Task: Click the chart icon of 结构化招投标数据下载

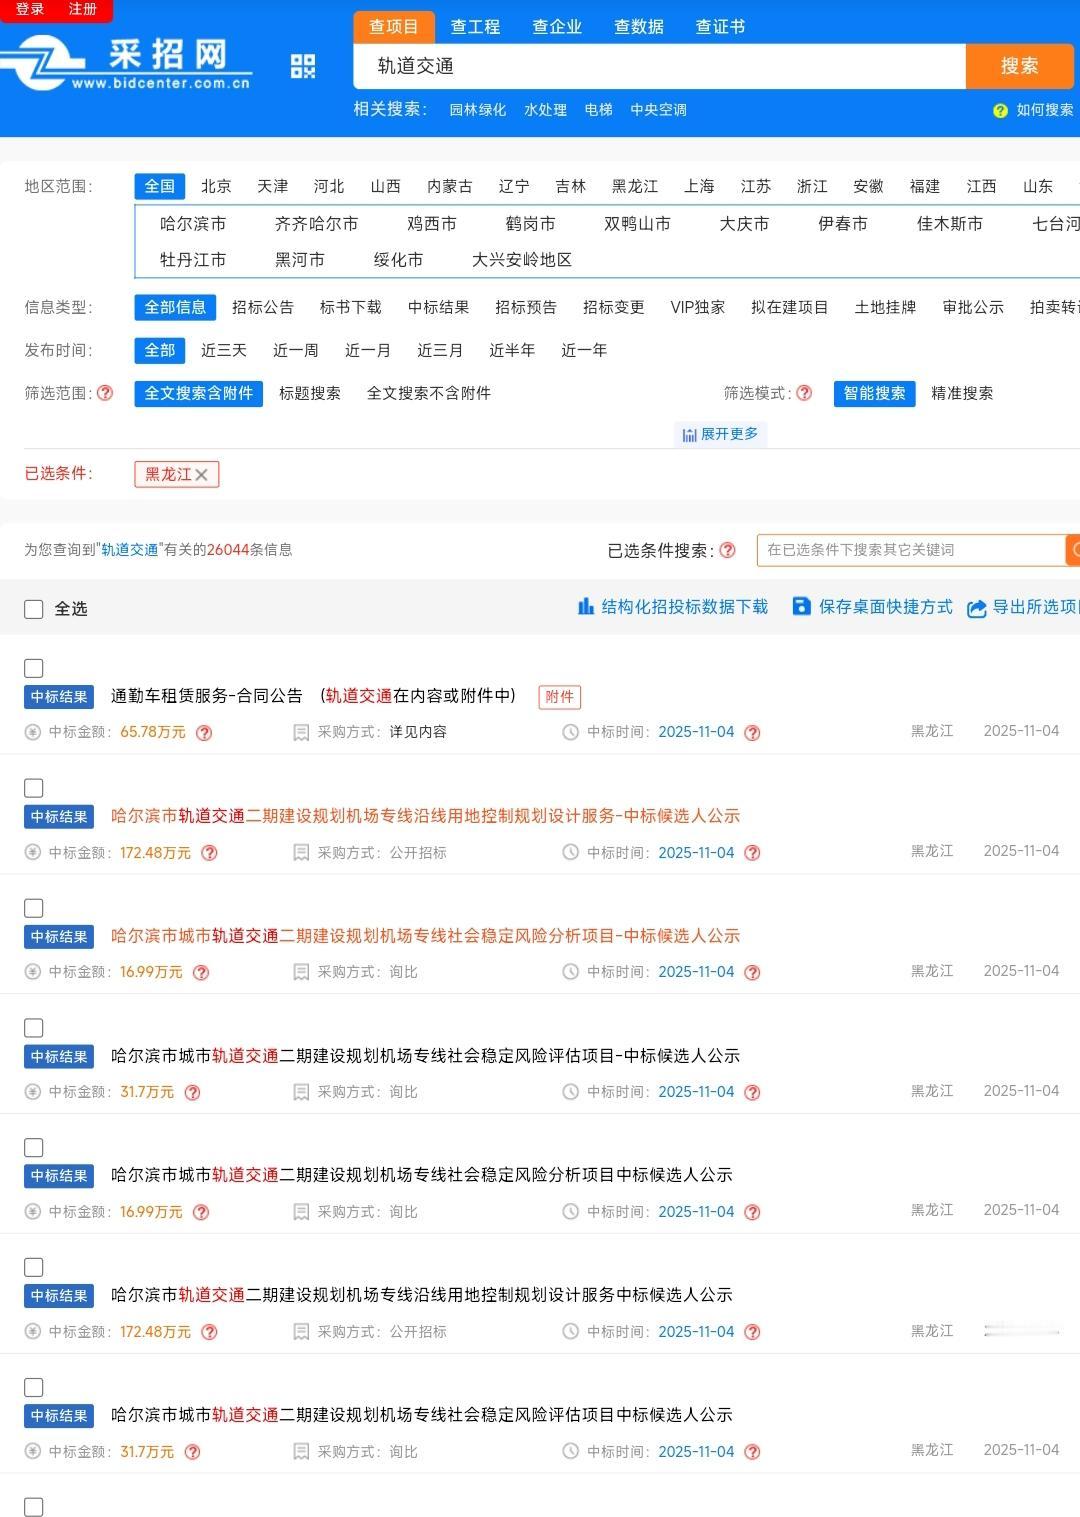Action: [586, 606]
